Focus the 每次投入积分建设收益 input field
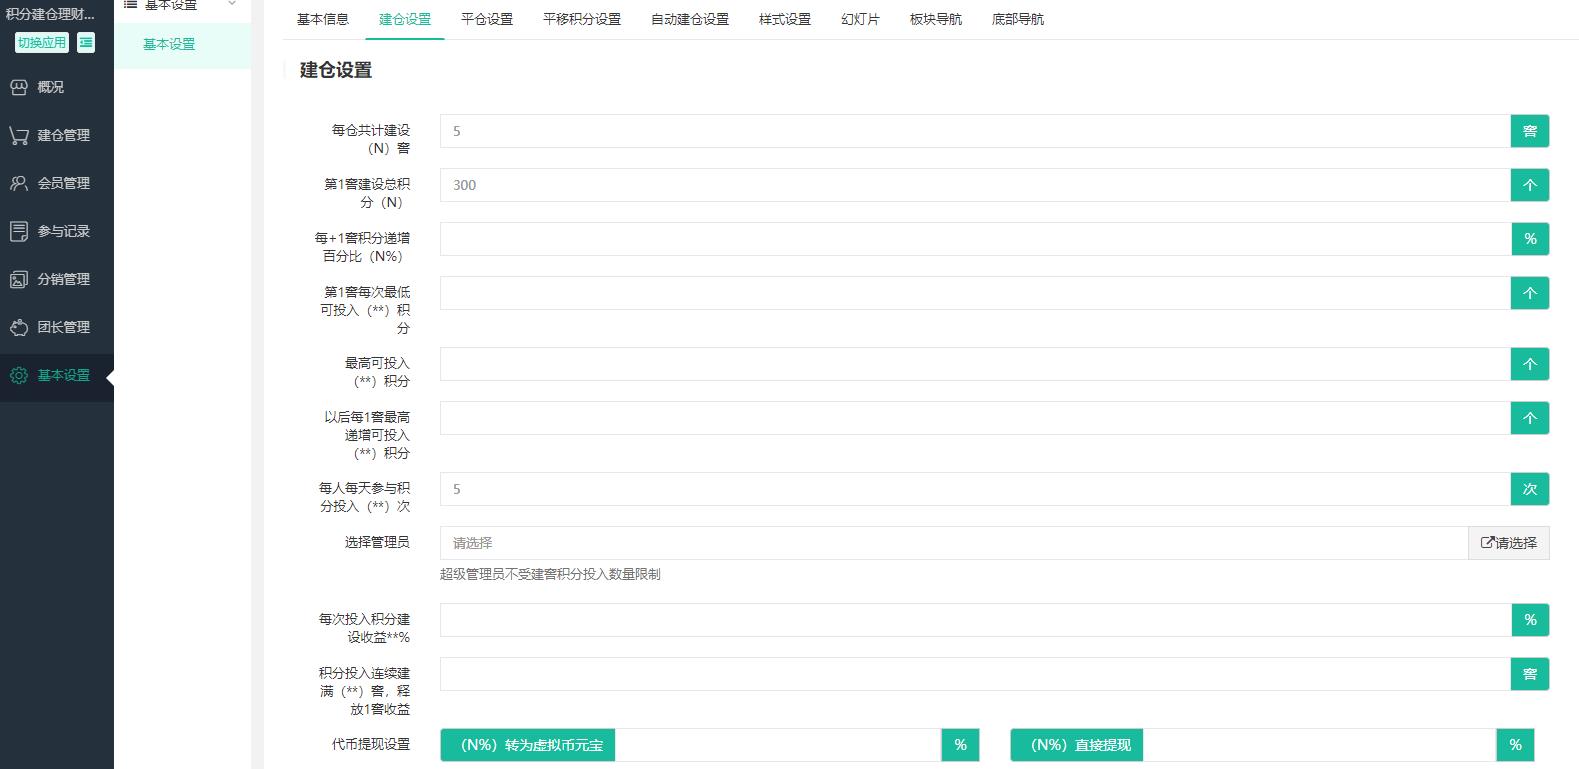Screen dimensions: 1579x769 (975, 620)
